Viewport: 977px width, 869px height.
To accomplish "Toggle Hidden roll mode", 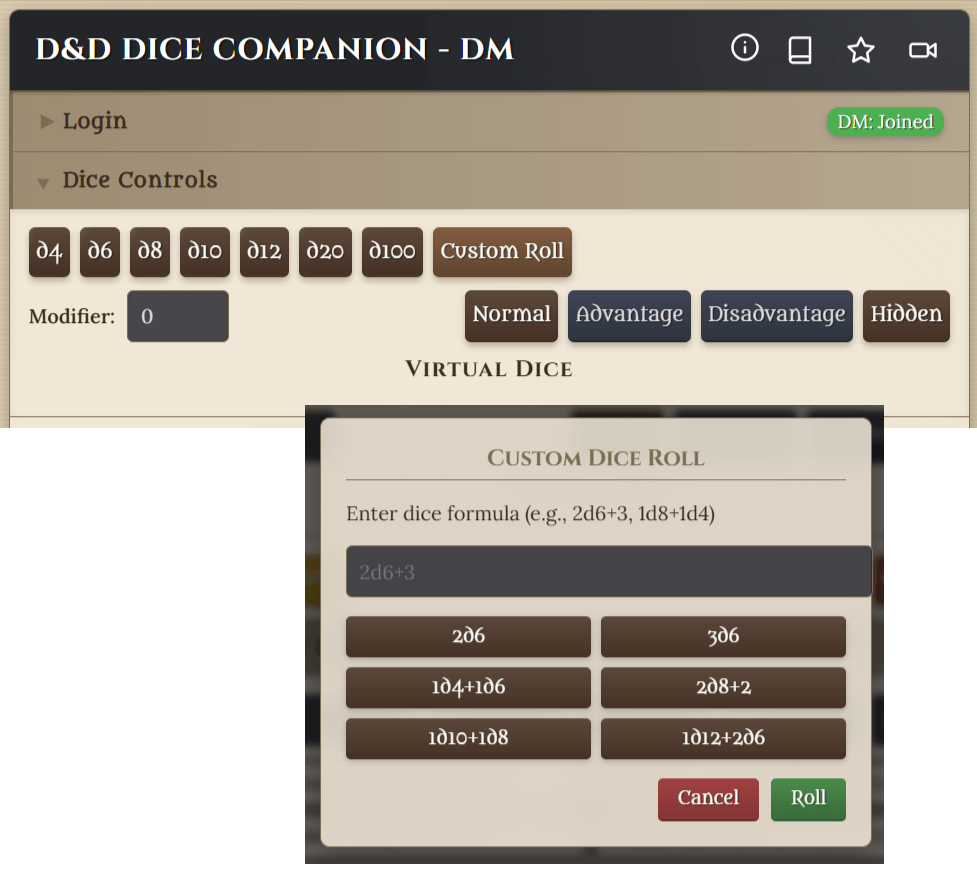I will click(x=906, y=315).
